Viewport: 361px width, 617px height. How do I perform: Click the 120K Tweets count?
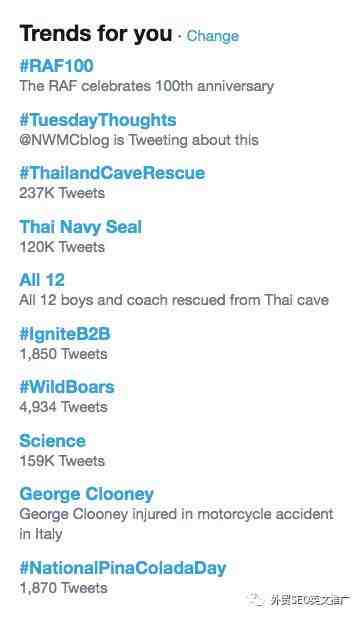tap(62, 247)
